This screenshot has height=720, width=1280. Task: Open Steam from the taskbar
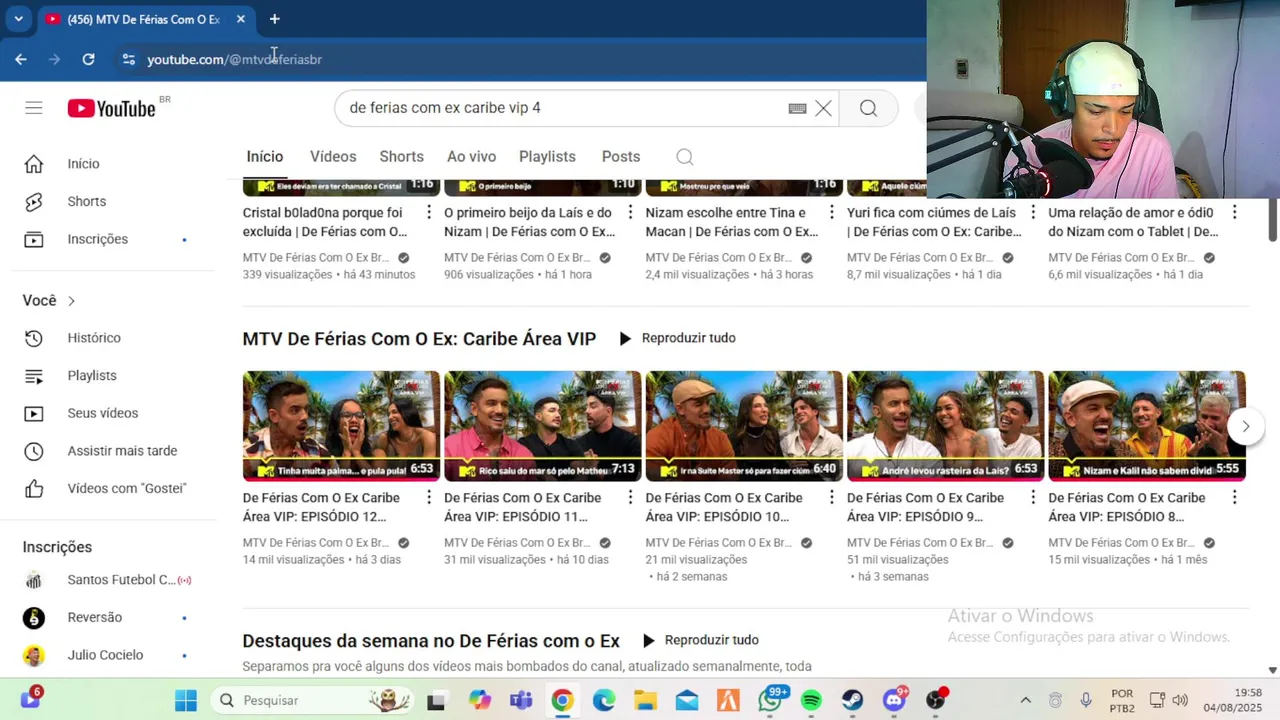(x=852, y=700)
